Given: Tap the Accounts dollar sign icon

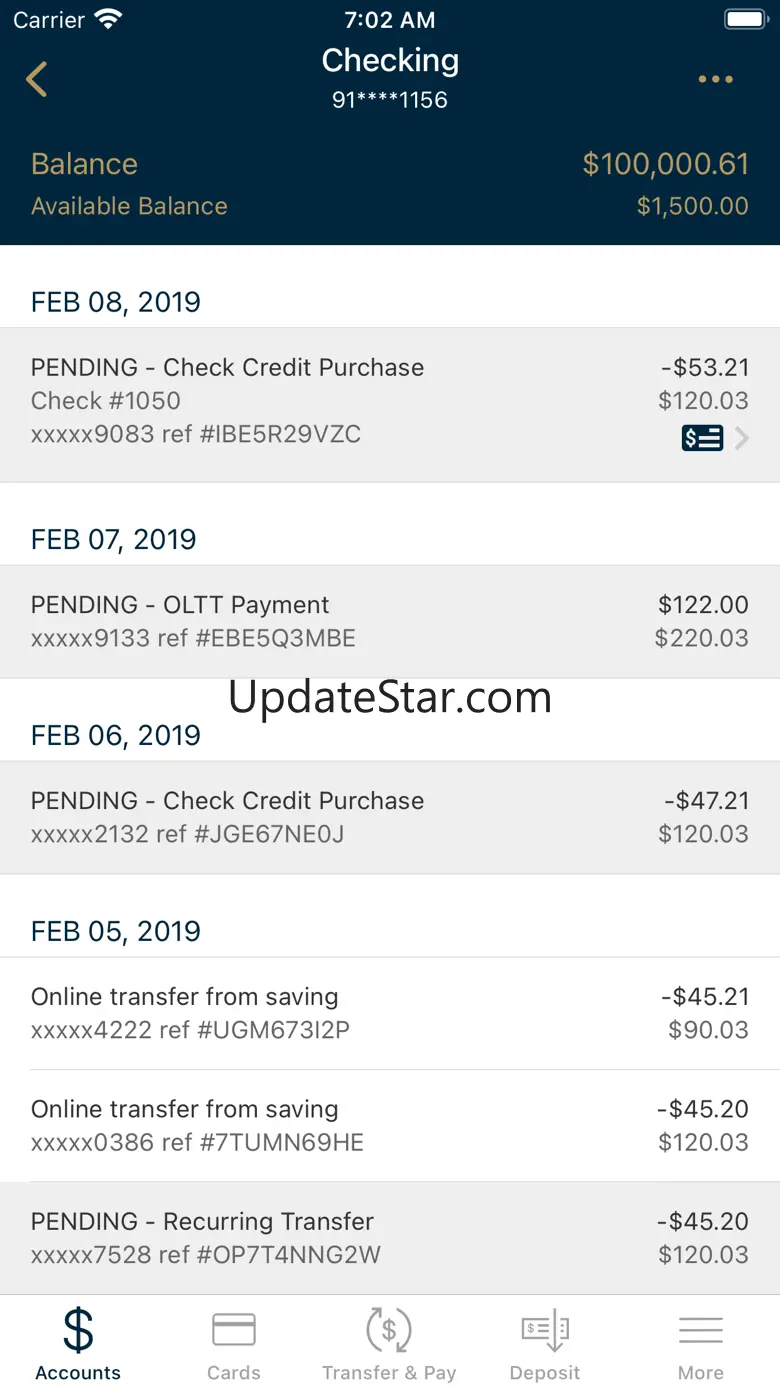Looking at the screenshot, I should [78, 1331].
